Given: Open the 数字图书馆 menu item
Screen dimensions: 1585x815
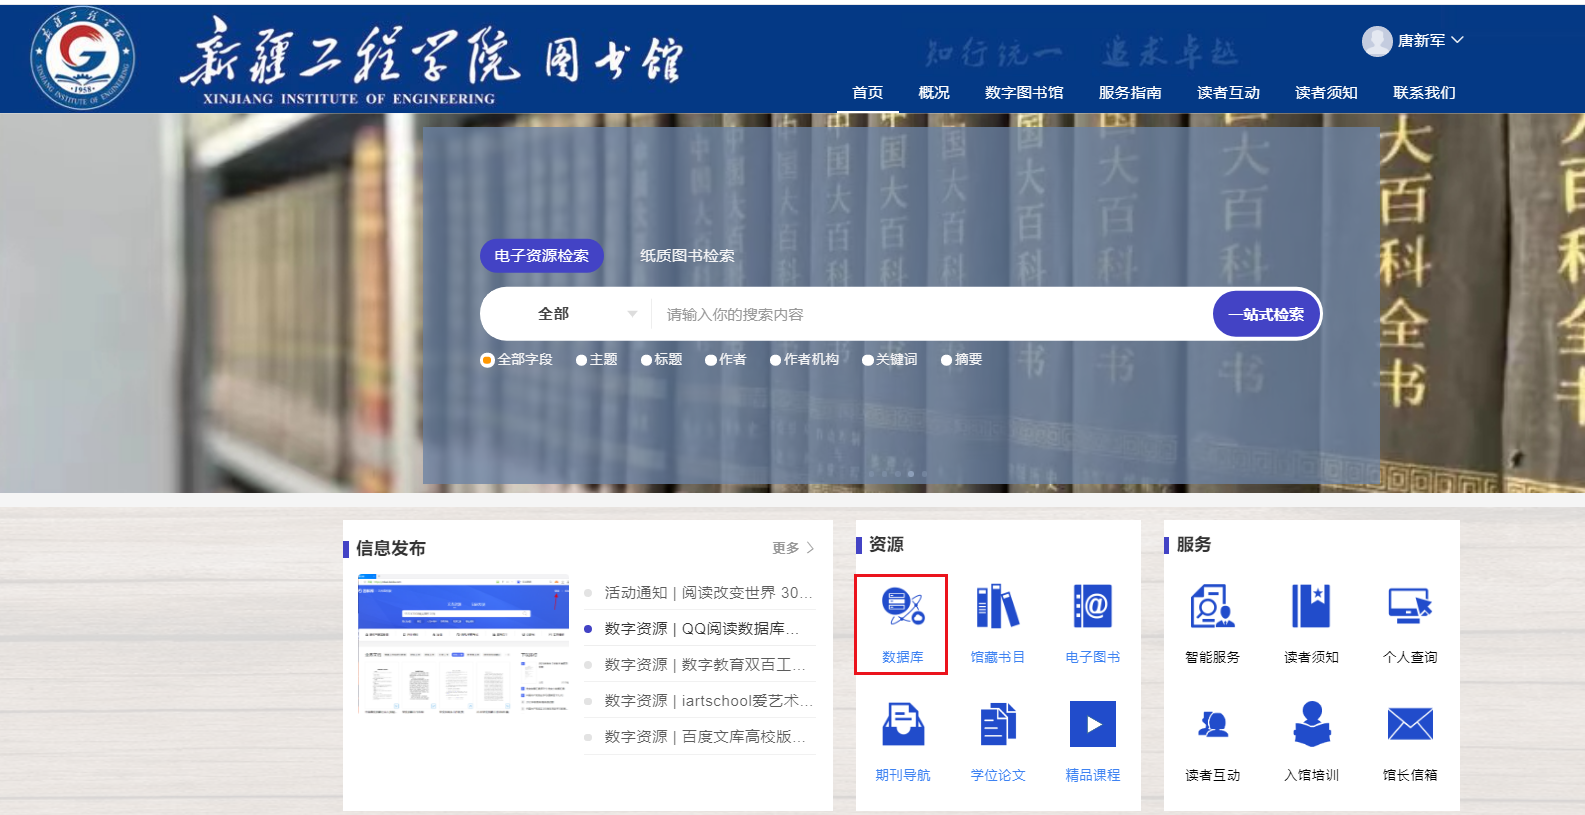Looking at the screenshot, I should (1024, 93).
